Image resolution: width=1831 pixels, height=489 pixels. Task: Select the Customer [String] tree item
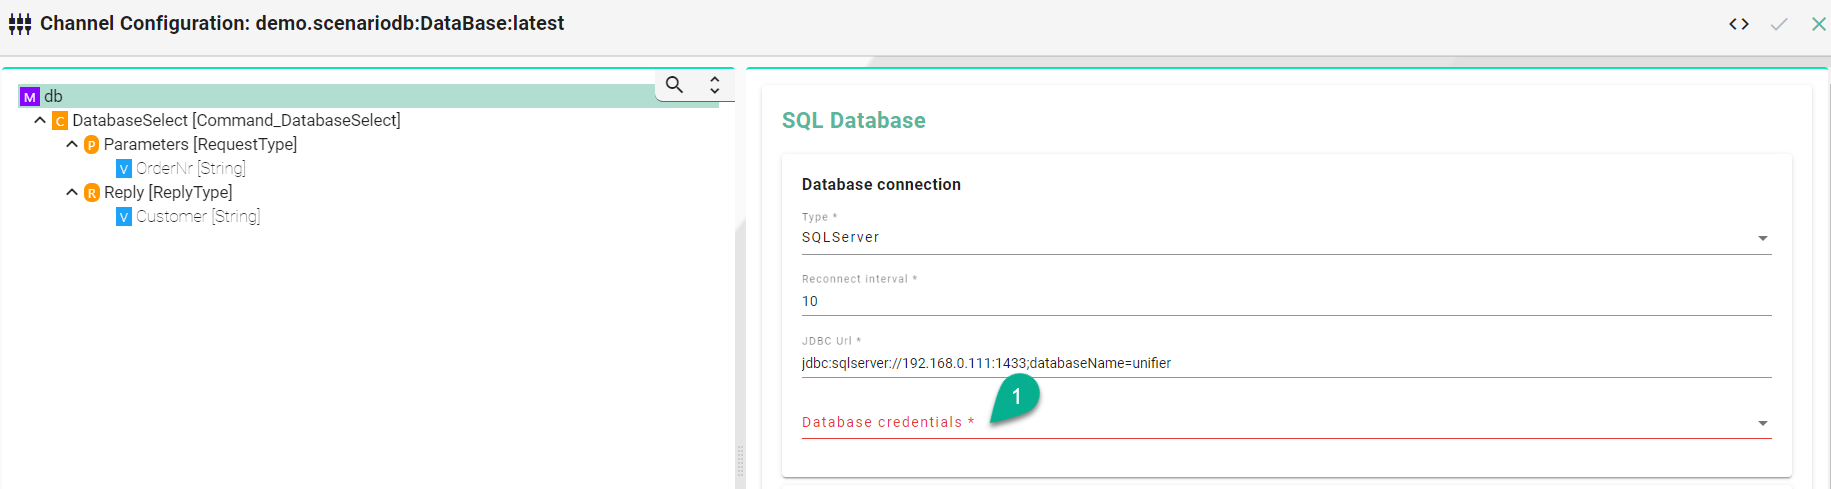pyautogui.click(x=198, y=217)
